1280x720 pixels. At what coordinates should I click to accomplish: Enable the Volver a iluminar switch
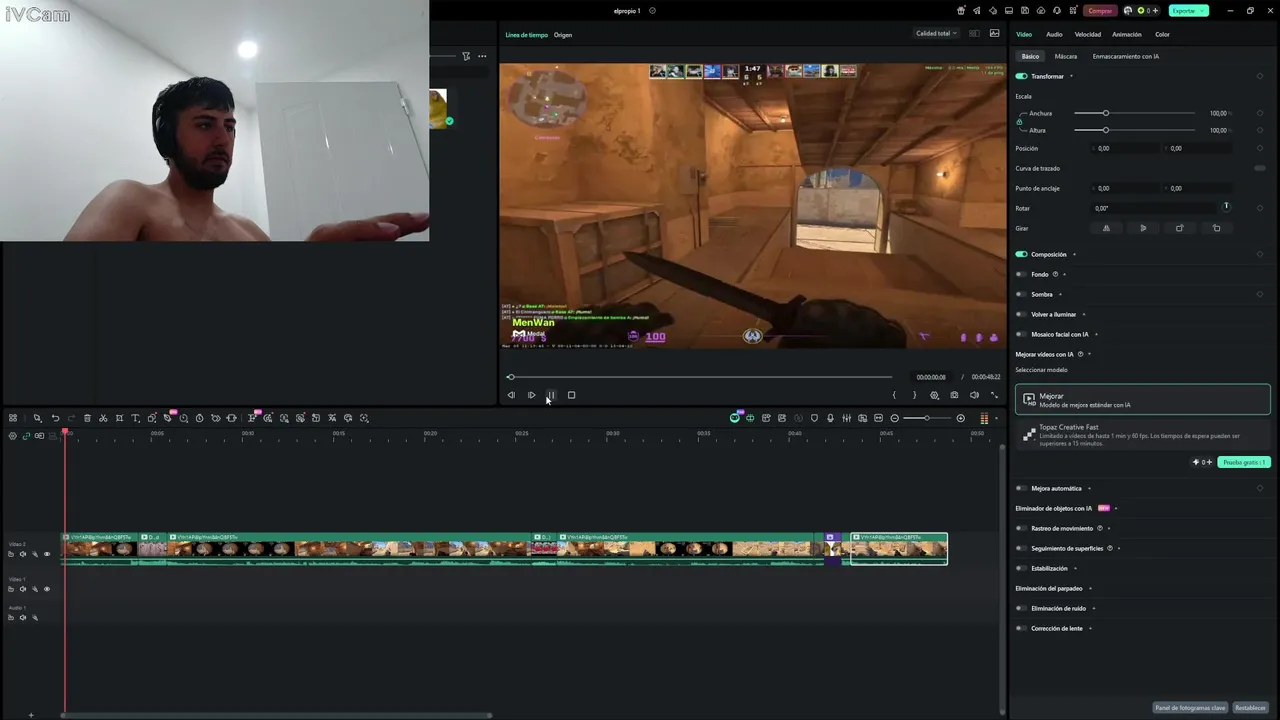tap(1021, 314)
